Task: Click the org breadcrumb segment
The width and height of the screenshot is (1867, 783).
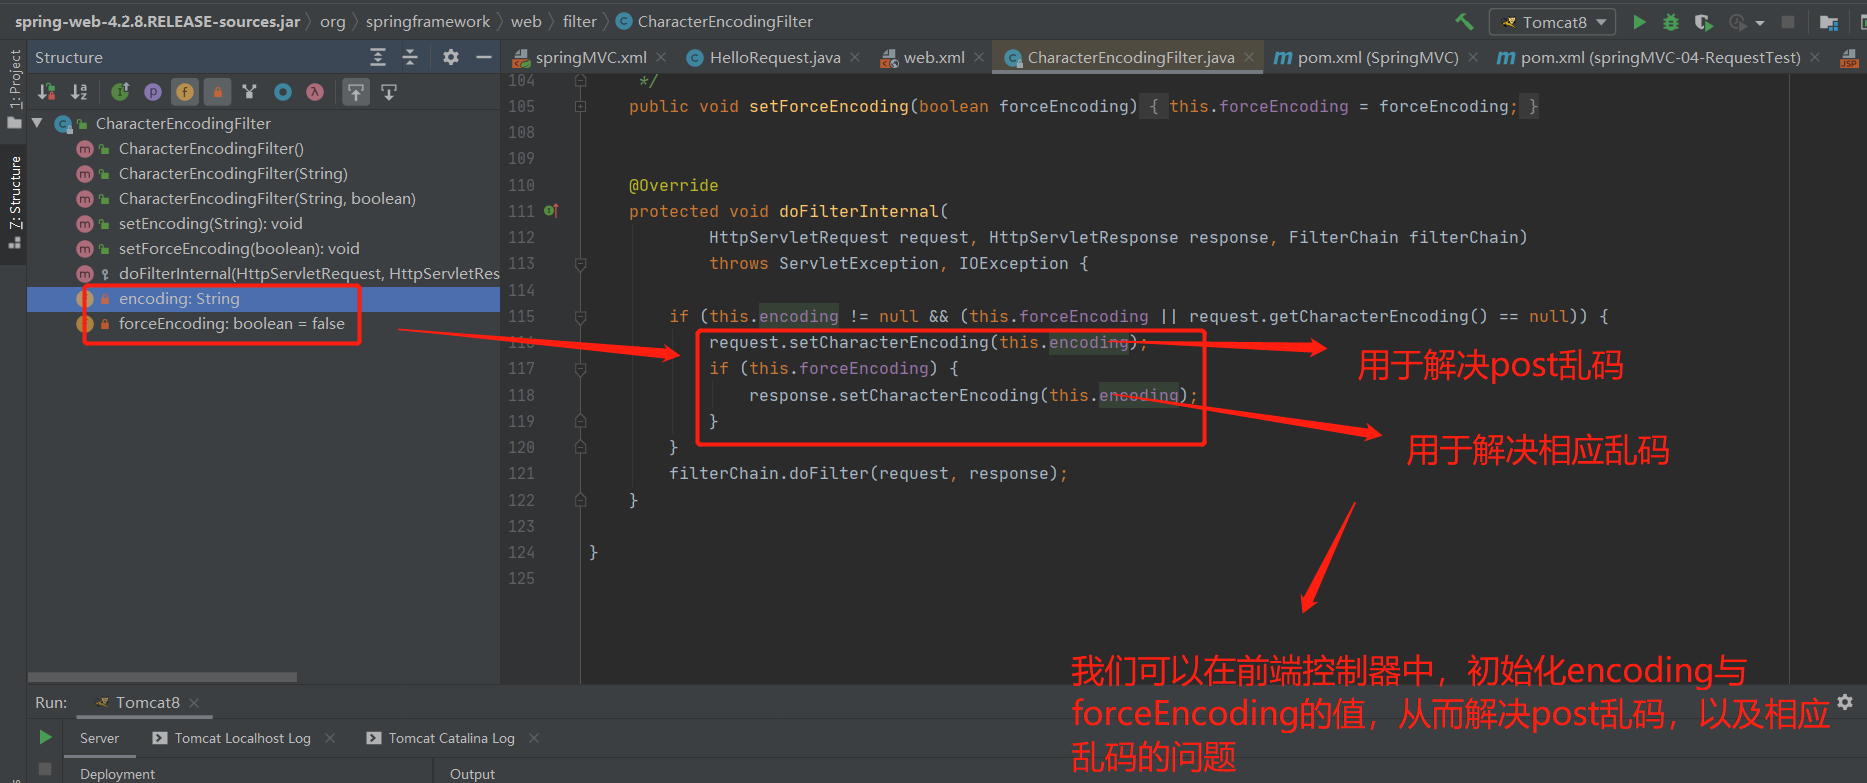Action: coord(333,21)
